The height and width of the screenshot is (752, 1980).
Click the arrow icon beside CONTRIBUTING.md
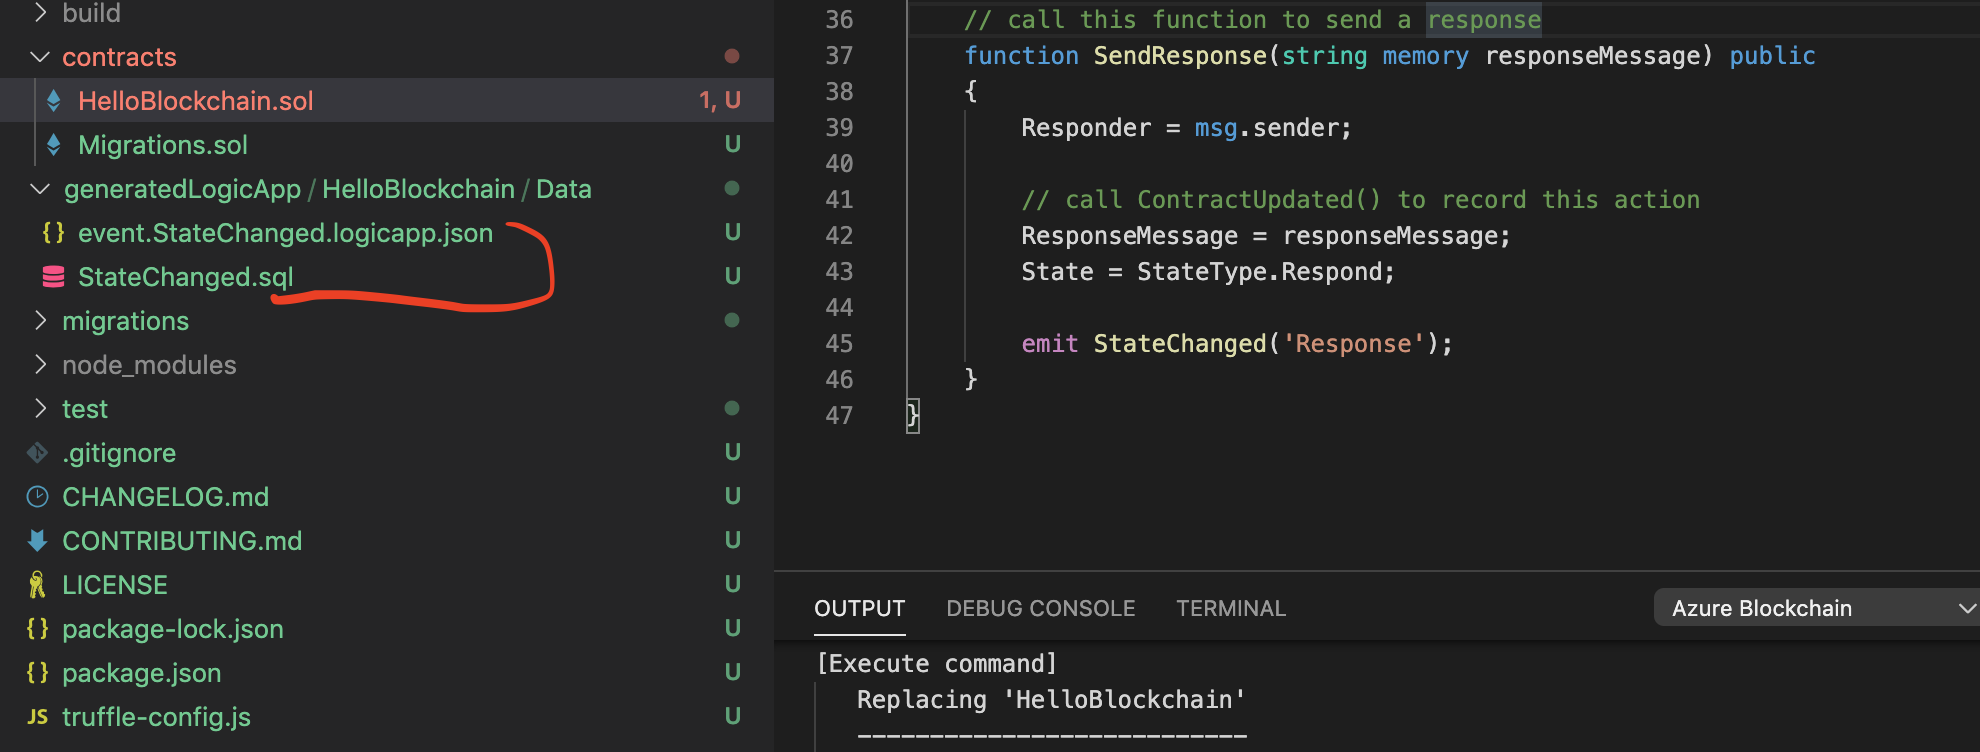(37, 541)
